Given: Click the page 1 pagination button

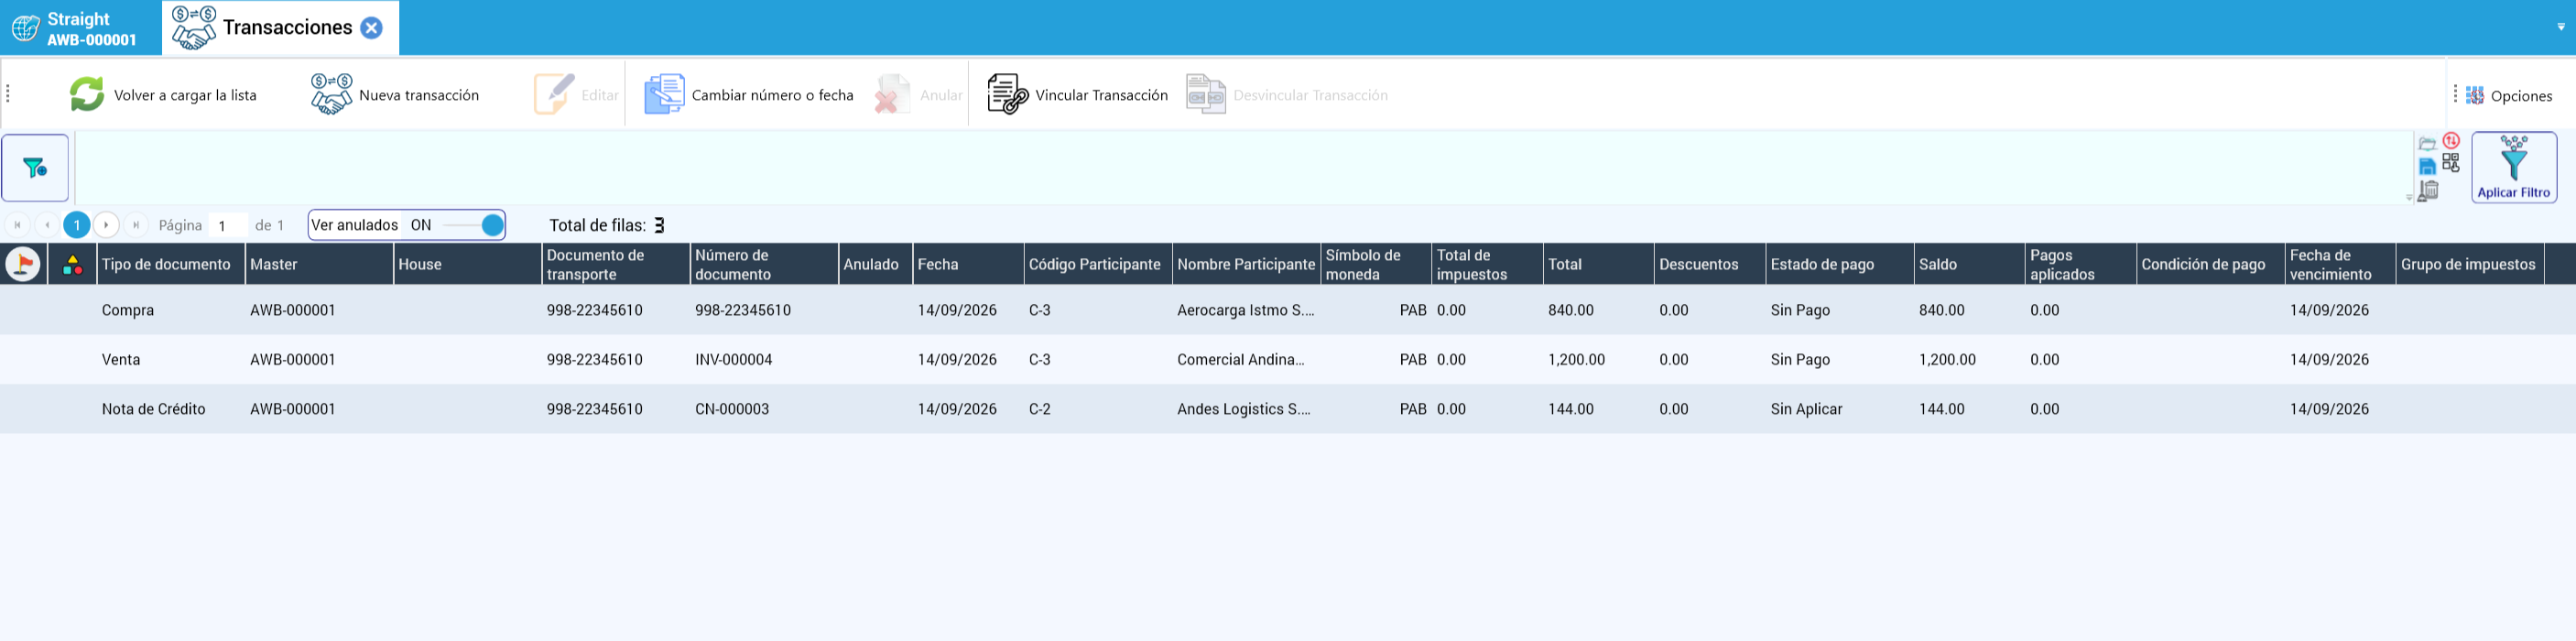Looking at the screenshot, I should [x=77, y=225].
